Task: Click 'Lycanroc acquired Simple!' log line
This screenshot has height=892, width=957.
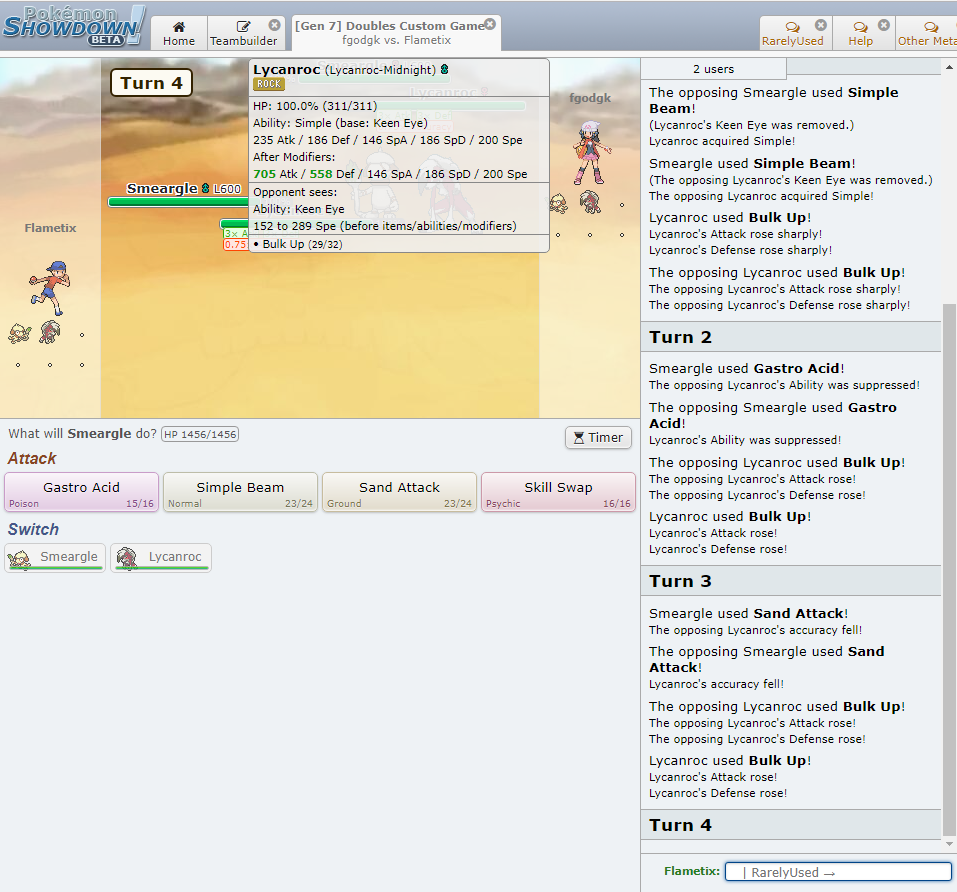Action: coord(721,141)
